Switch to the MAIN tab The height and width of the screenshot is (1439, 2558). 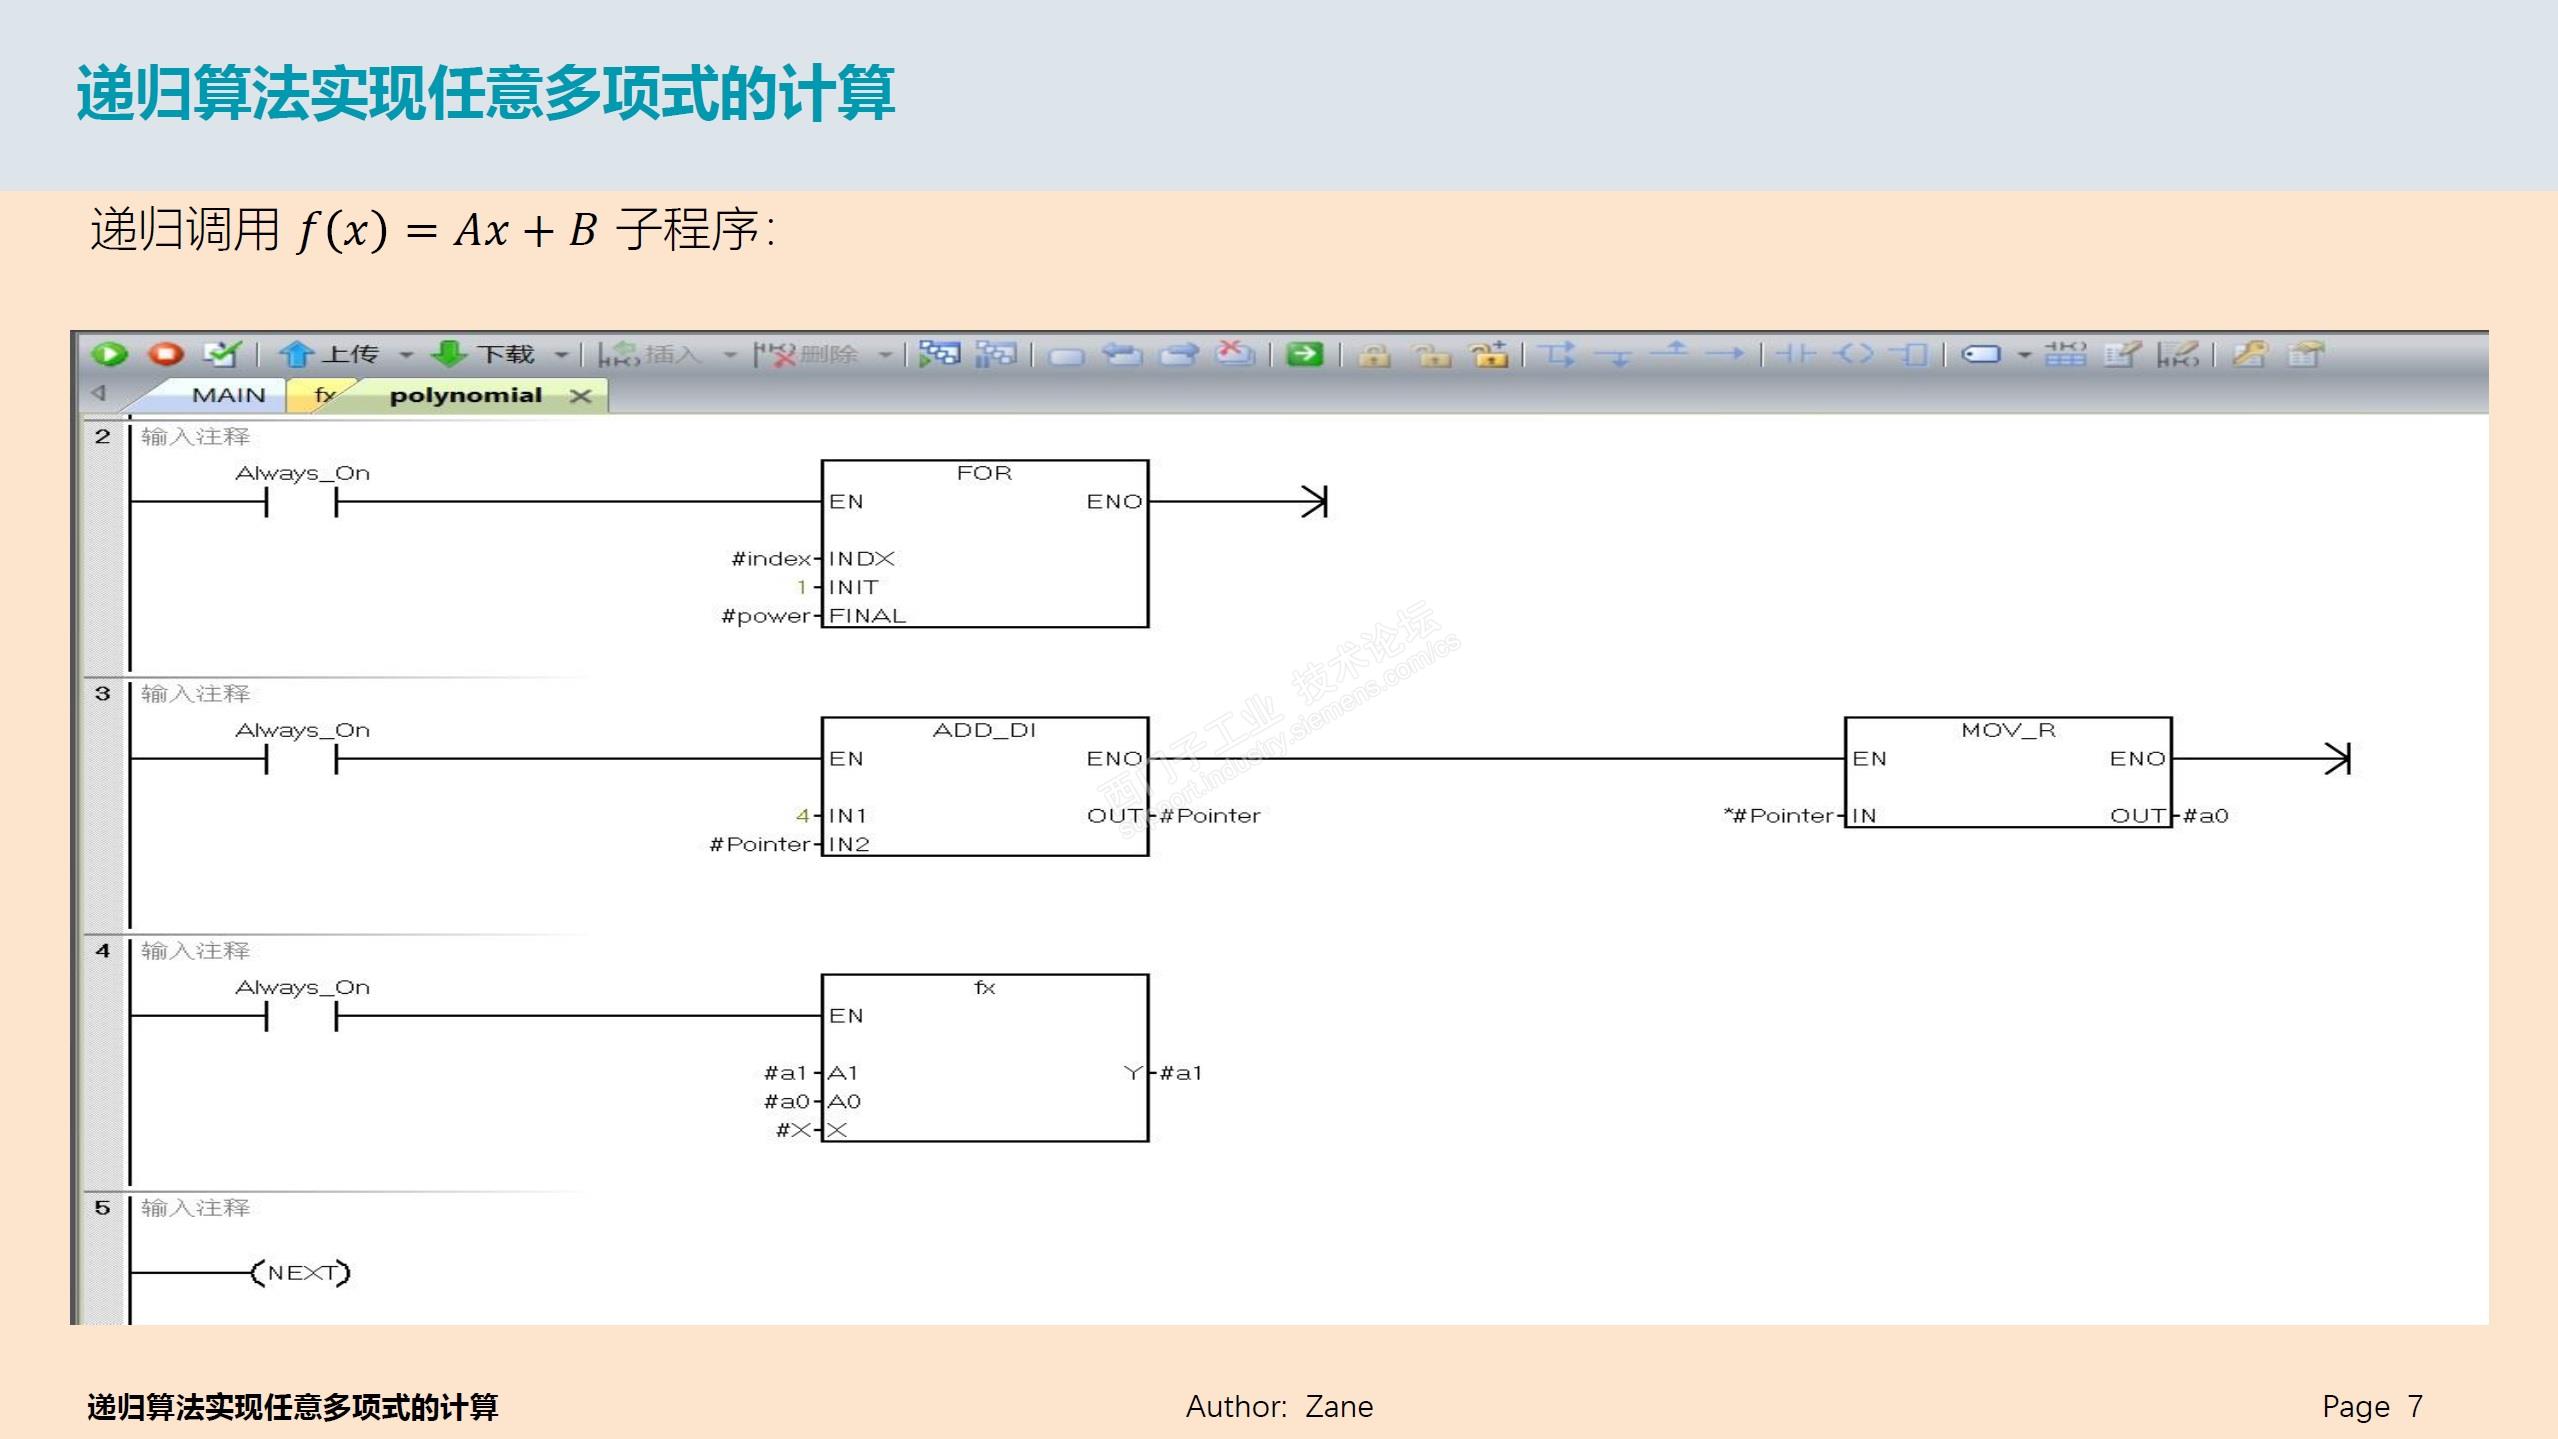(x=228, y=396)
